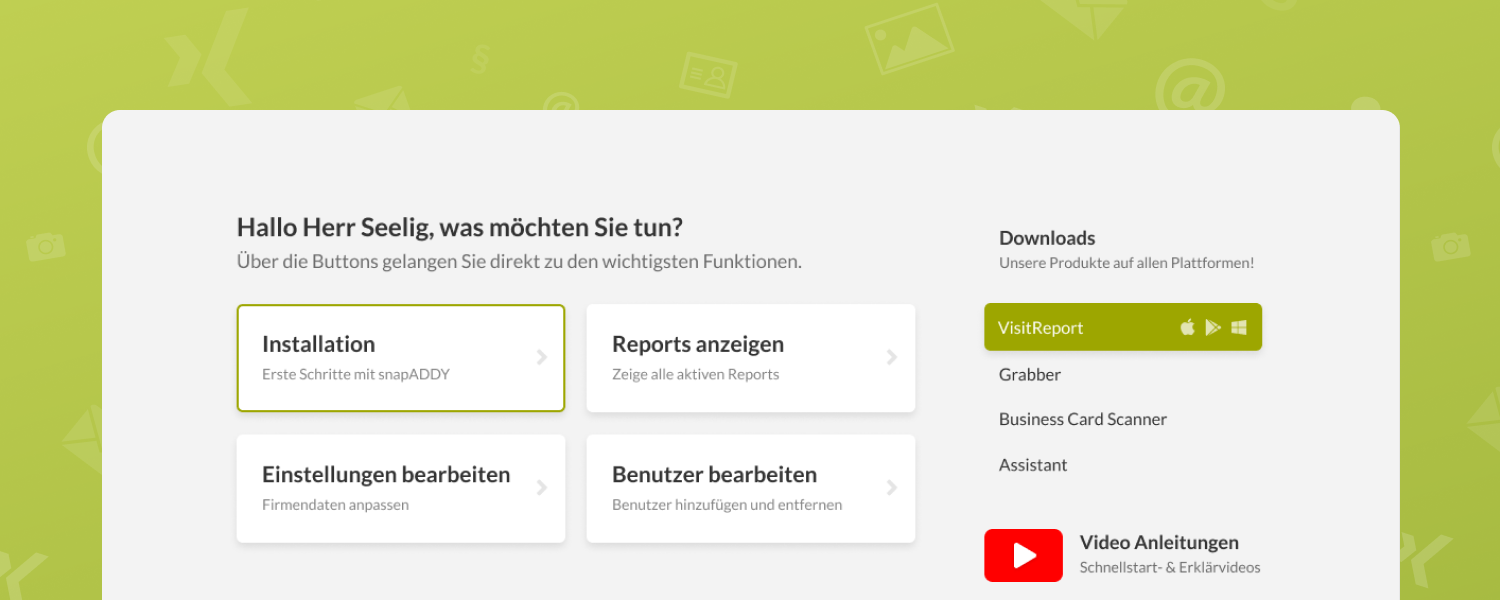Open the Einstellungen bearbeiten card
The image size is (1500, 600).
[x=401, y=488]
